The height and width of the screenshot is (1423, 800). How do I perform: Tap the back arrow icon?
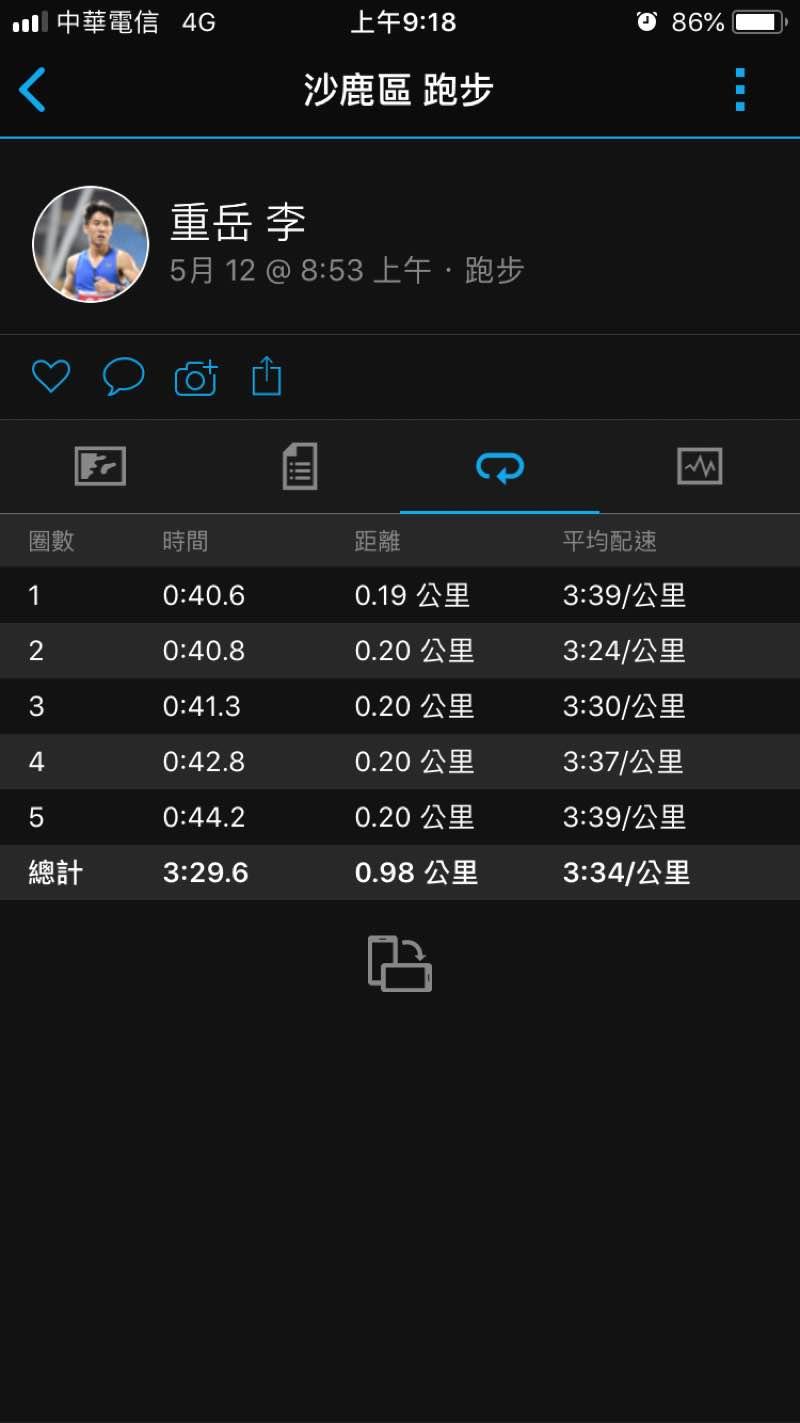pos(33,90)
